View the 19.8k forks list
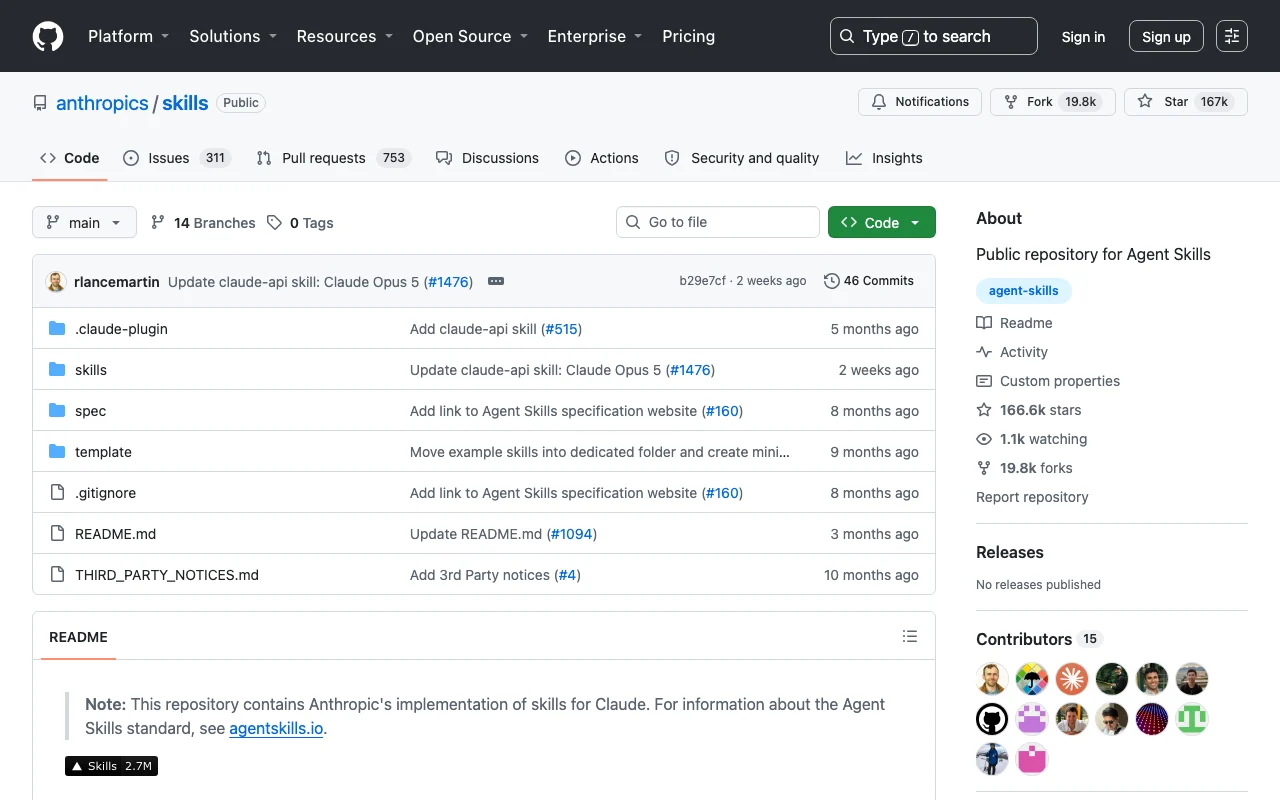The width and height of the screenshot is (1280, 800). click(1026, 468)
